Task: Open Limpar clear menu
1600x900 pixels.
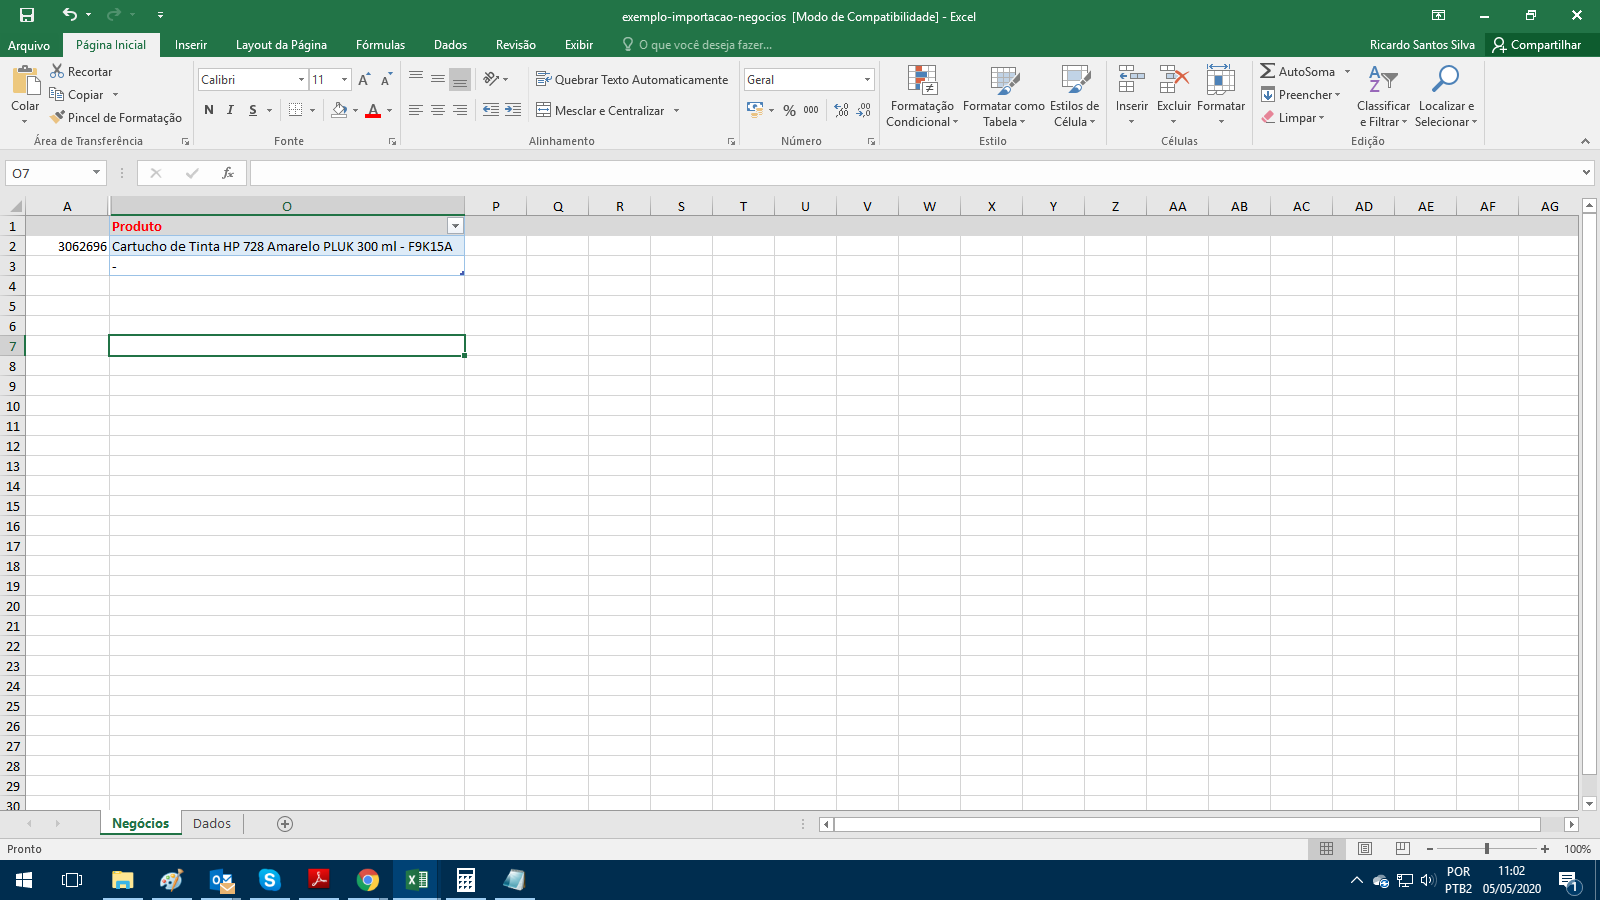Action: tap(1293, 118)
